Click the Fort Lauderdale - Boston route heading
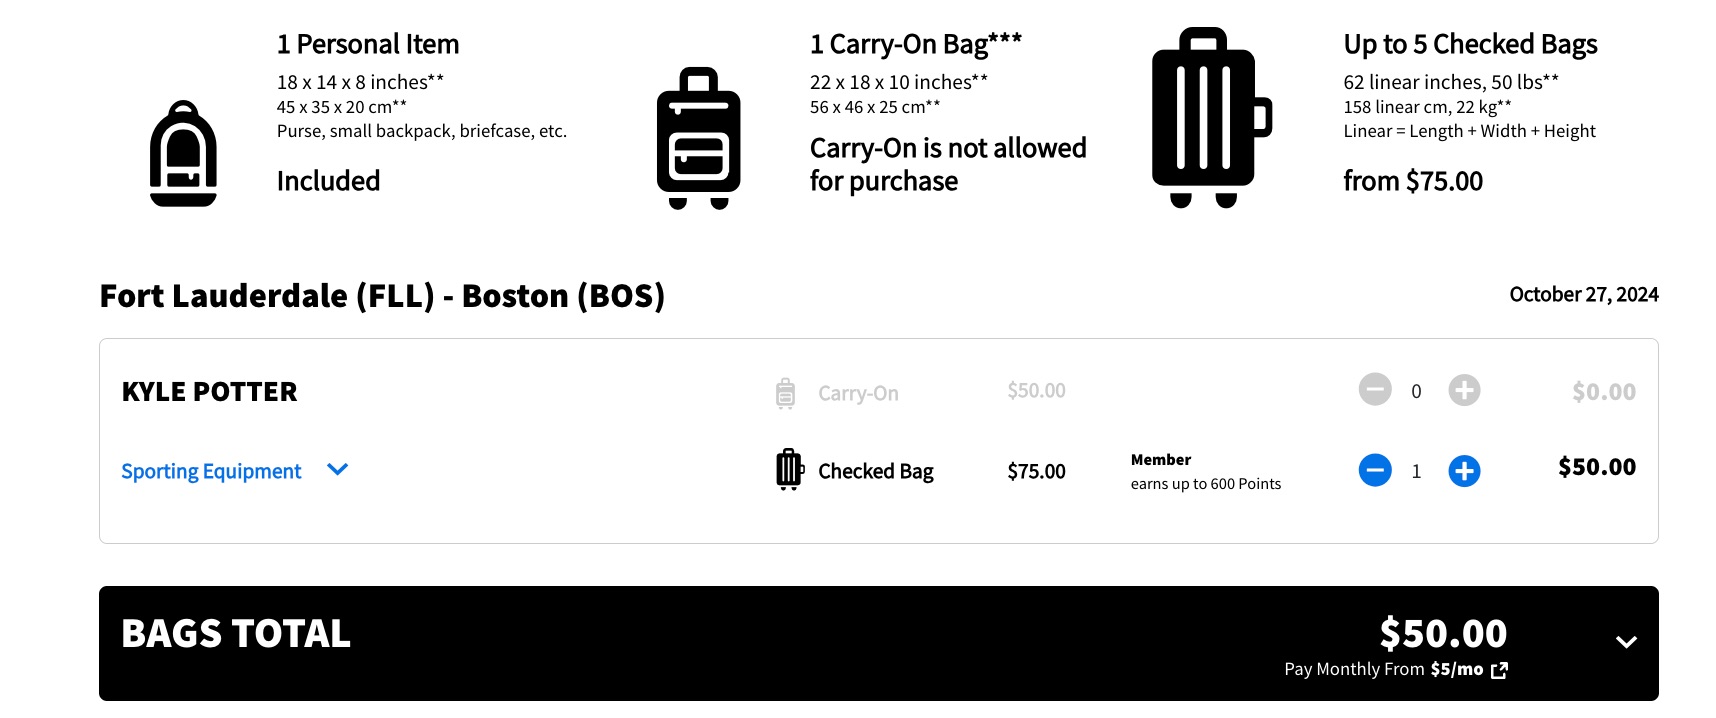 382,295
